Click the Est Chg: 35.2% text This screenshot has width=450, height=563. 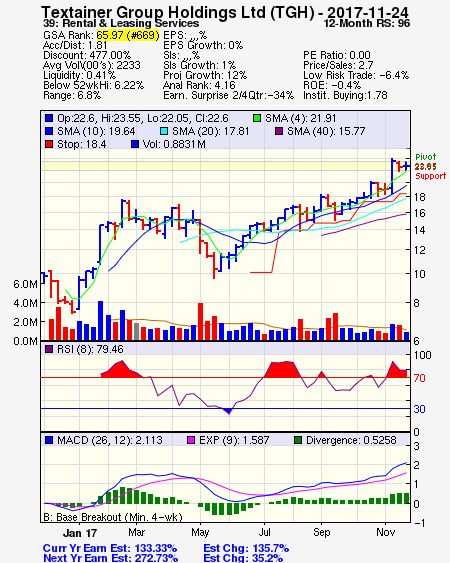tap(243, 558)
